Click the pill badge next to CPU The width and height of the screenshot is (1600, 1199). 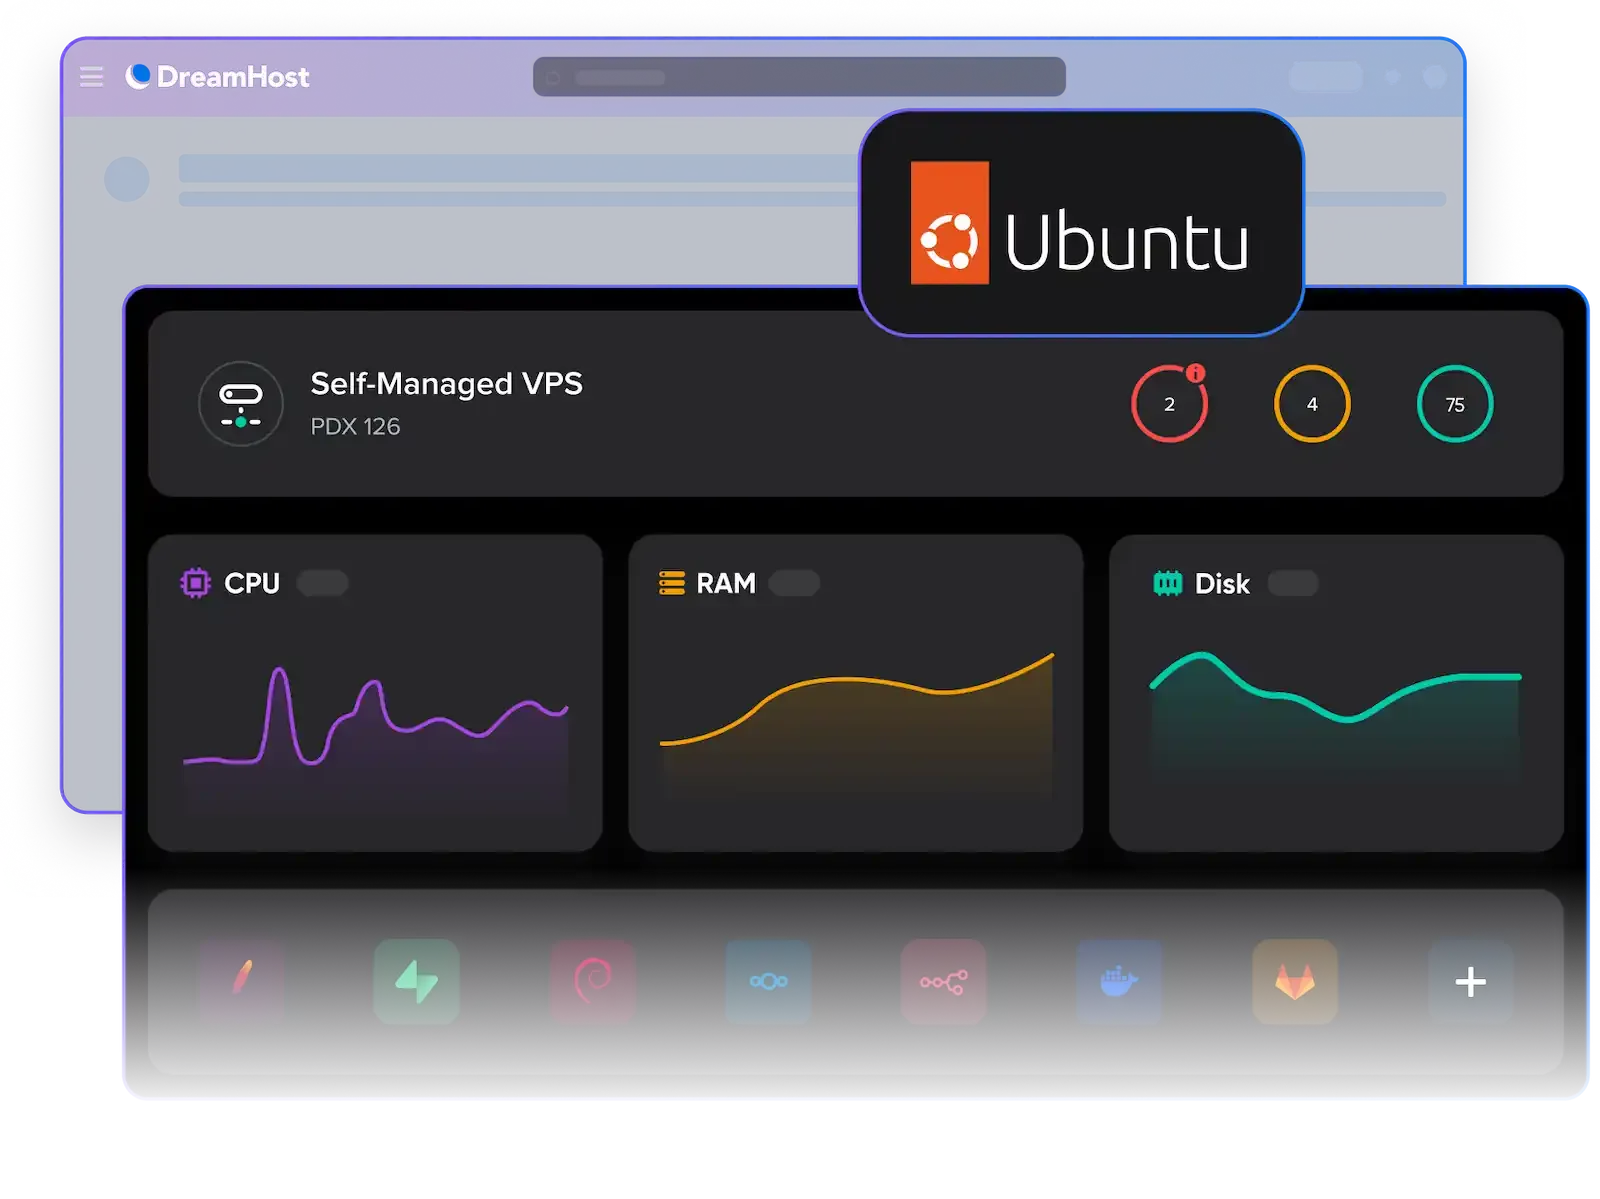(x=322, y=583)
